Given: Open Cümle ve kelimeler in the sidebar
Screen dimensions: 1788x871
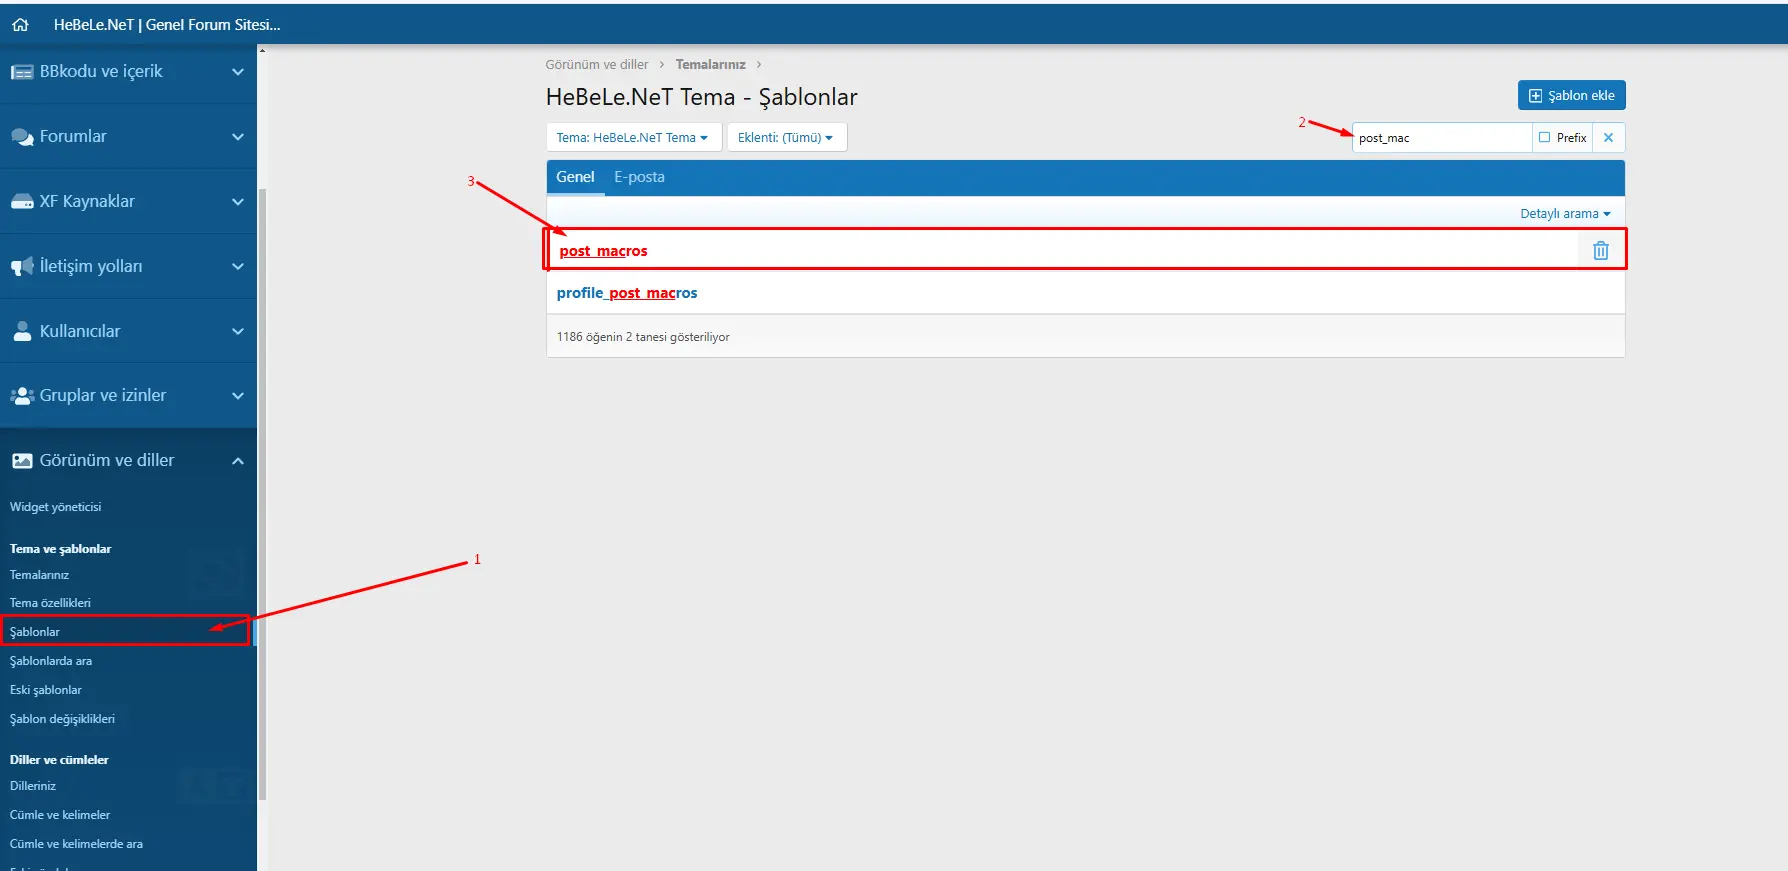Looking at the screenshot, I should 60,815.
